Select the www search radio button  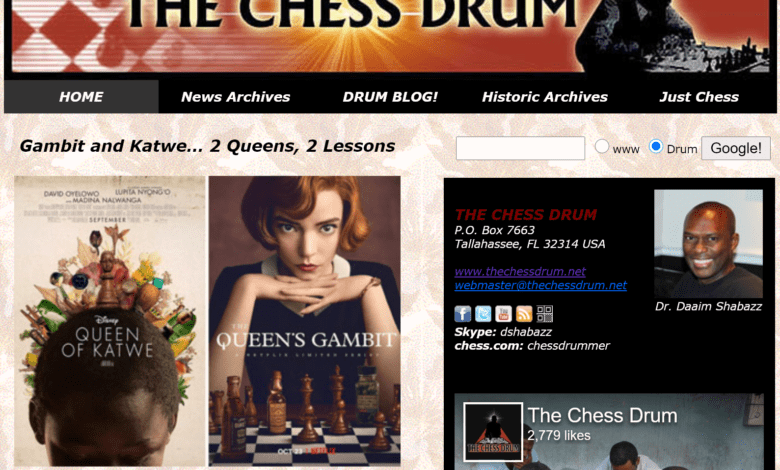[602, 146]
